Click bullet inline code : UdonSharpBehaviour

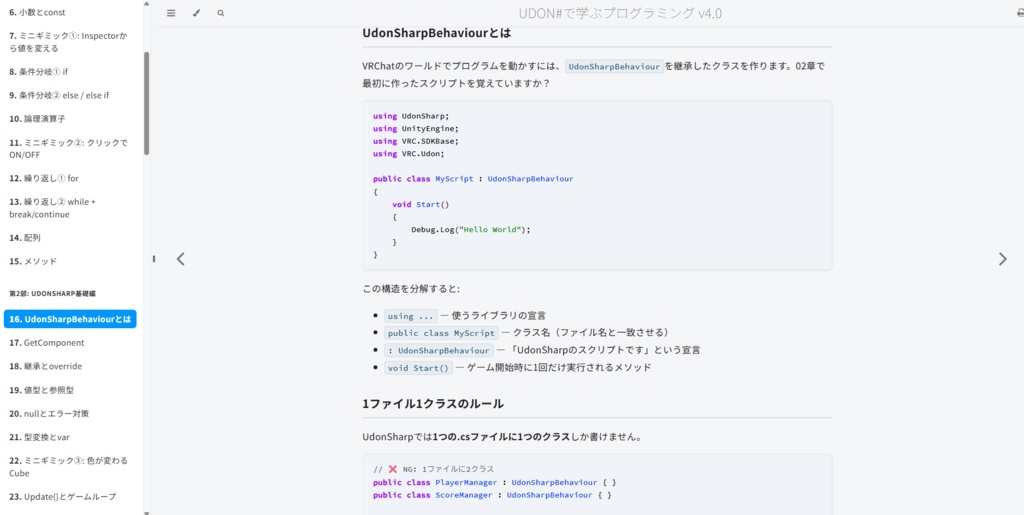(x=438, y=350)
